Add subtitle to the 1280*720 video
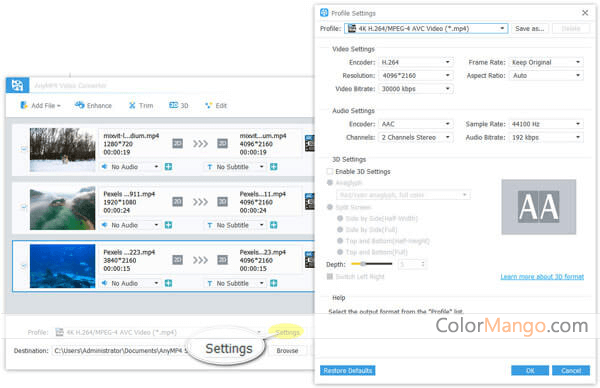The image size is (600, 388). pos(273,166)
